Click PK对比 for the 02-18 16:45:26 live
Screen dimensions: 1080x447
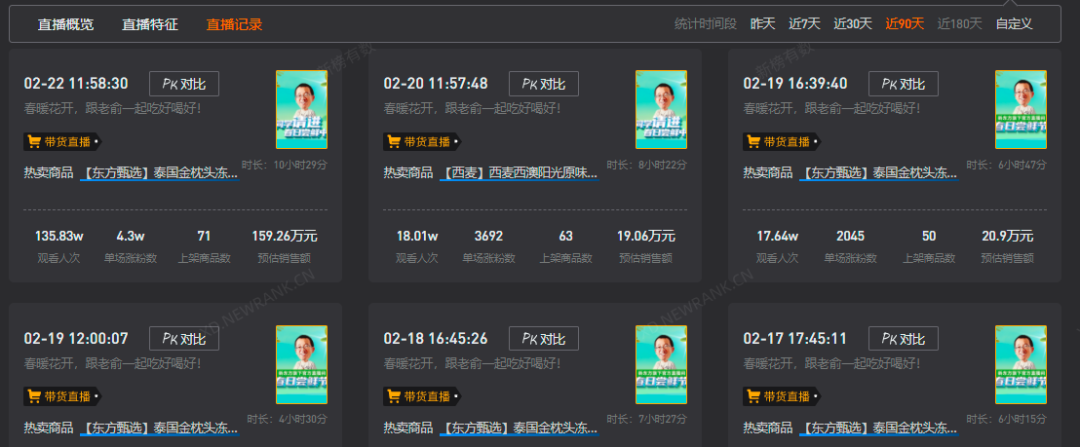[x=543, y=339]
